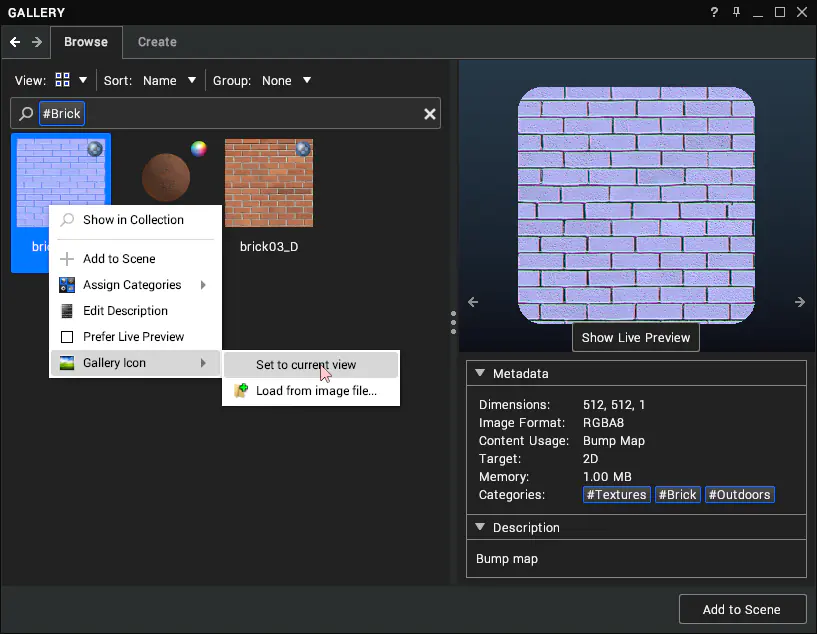Click the Show in Collection magnifier icon
Viewport: 817px width, 634px height.
(x=67, y=219)
